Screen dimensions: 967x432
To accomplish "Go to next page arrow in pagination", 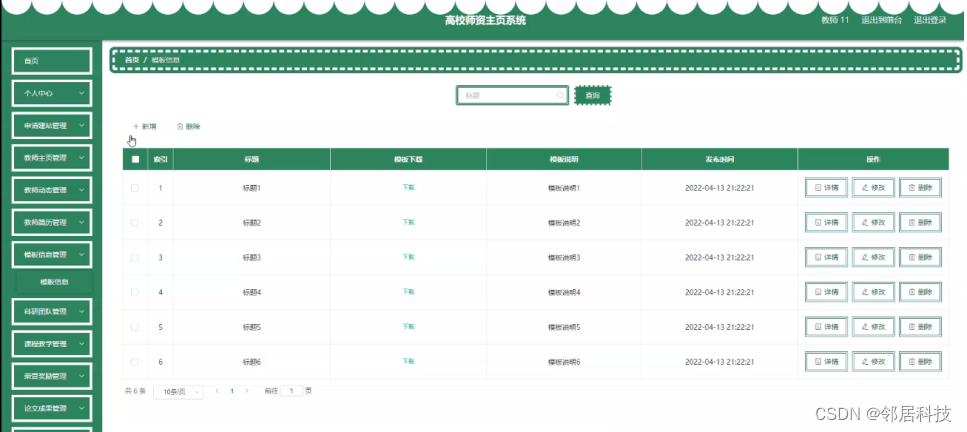I will point(247,391).
